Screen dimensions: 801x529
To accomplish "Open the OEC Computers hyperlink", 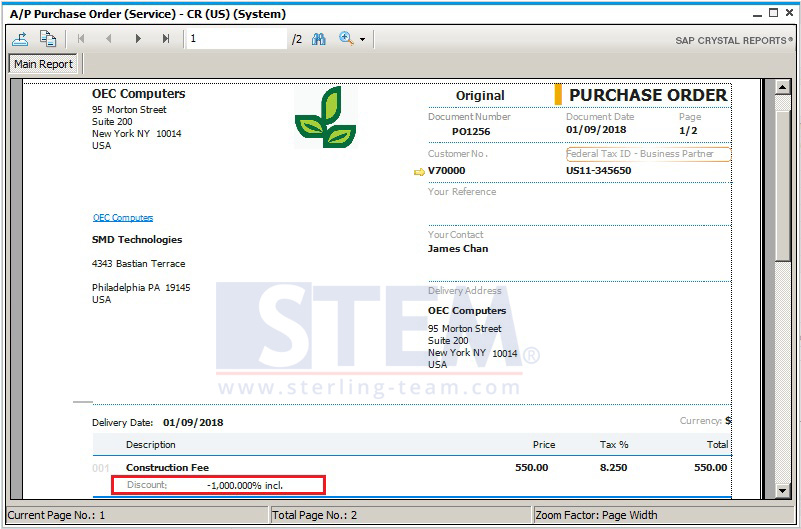I will pos(123,218).
